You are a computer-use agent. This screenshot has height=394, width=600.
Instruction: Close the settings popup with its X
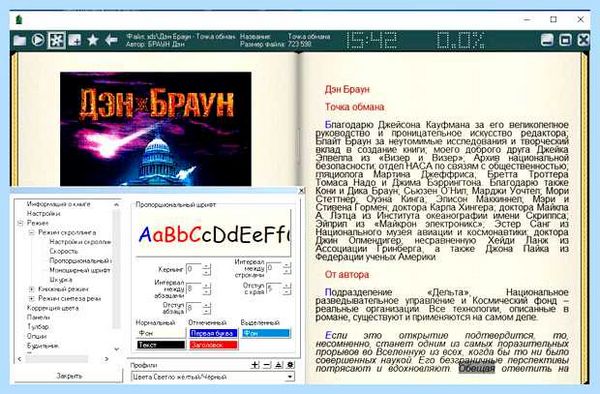point(301,190)
